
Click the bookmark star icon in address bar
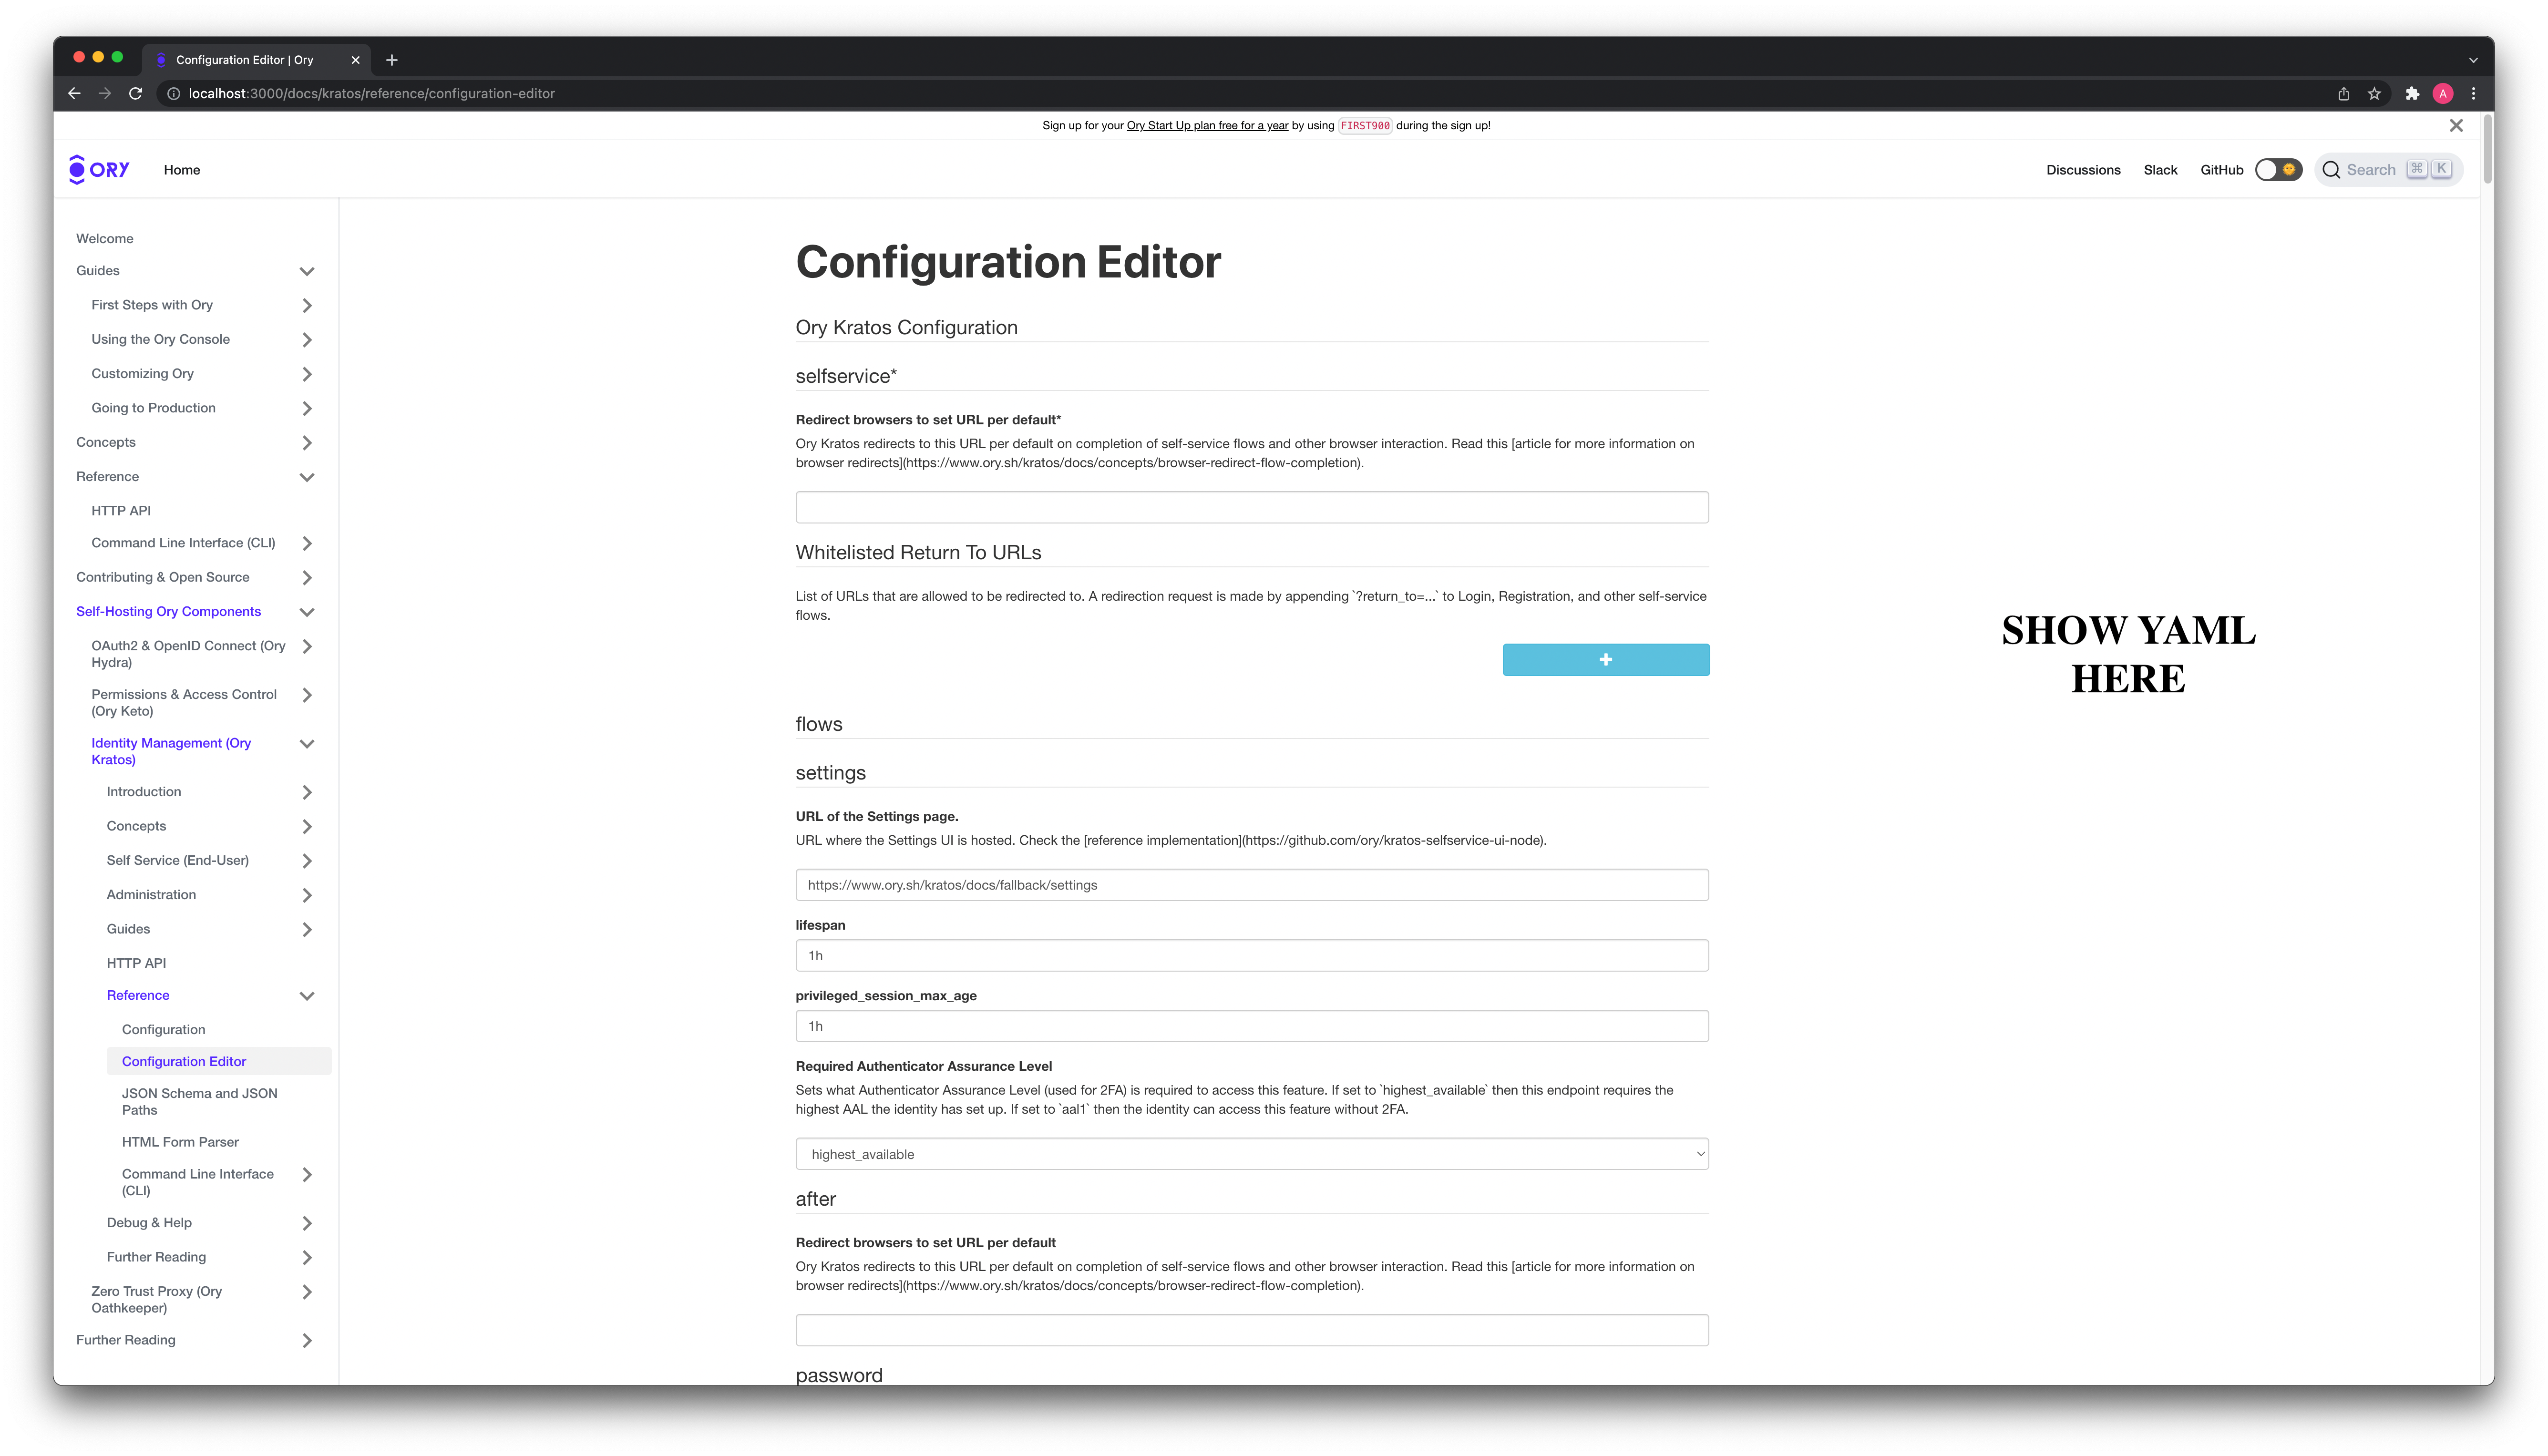(2374, 93)
